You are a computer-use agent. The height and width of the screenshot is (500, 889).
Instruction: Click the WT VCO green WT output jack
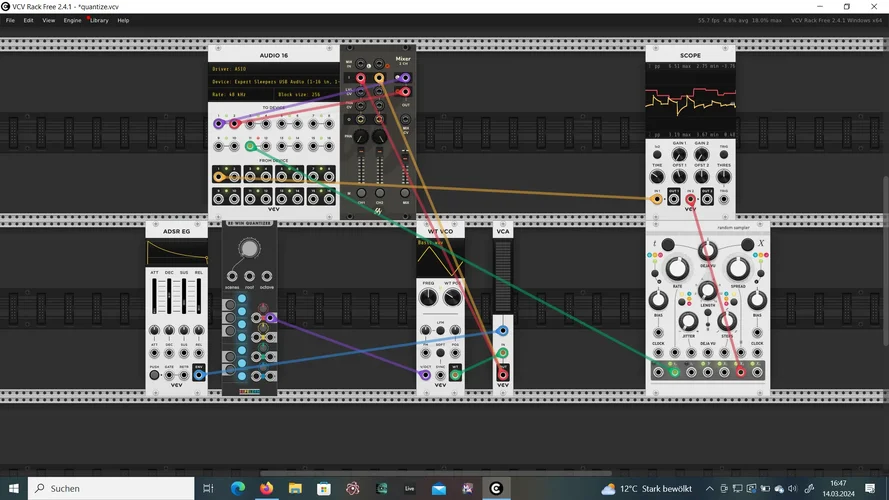[455, 375]
